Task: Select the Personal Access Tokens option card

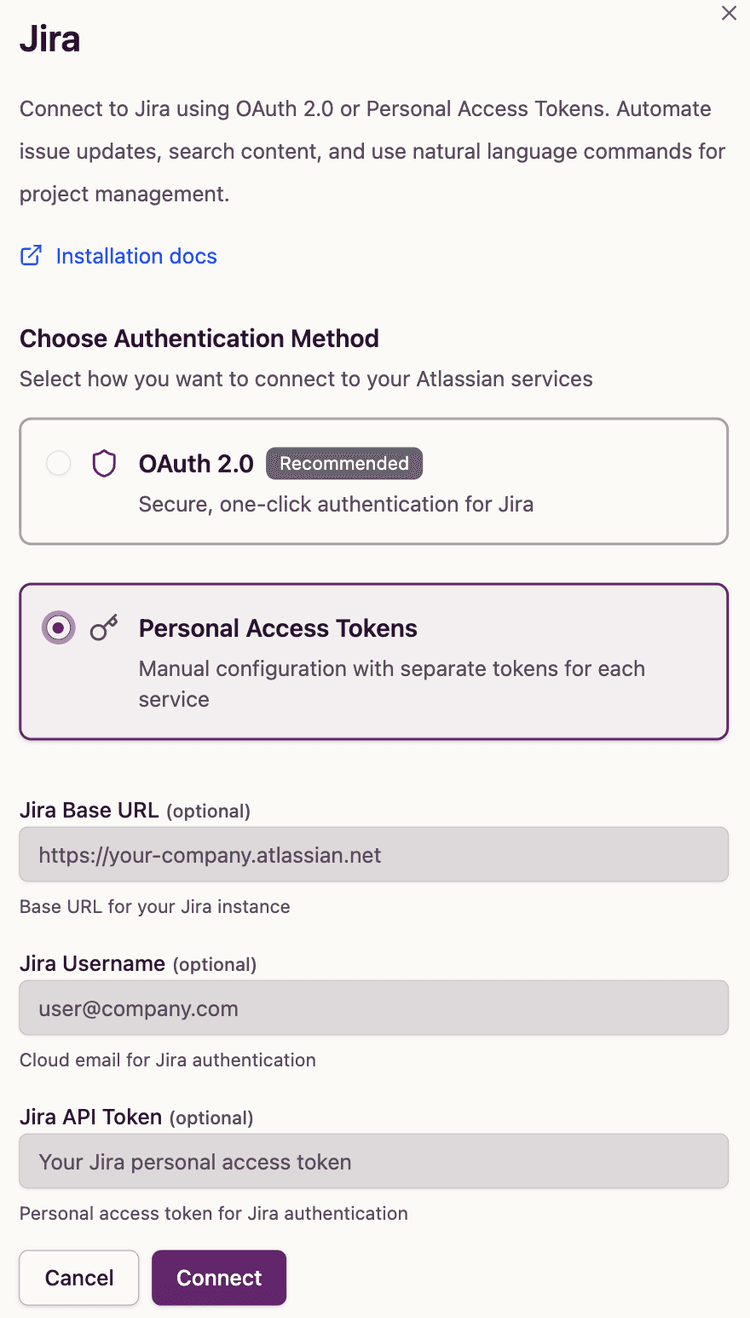Action: tap(373, 661)
